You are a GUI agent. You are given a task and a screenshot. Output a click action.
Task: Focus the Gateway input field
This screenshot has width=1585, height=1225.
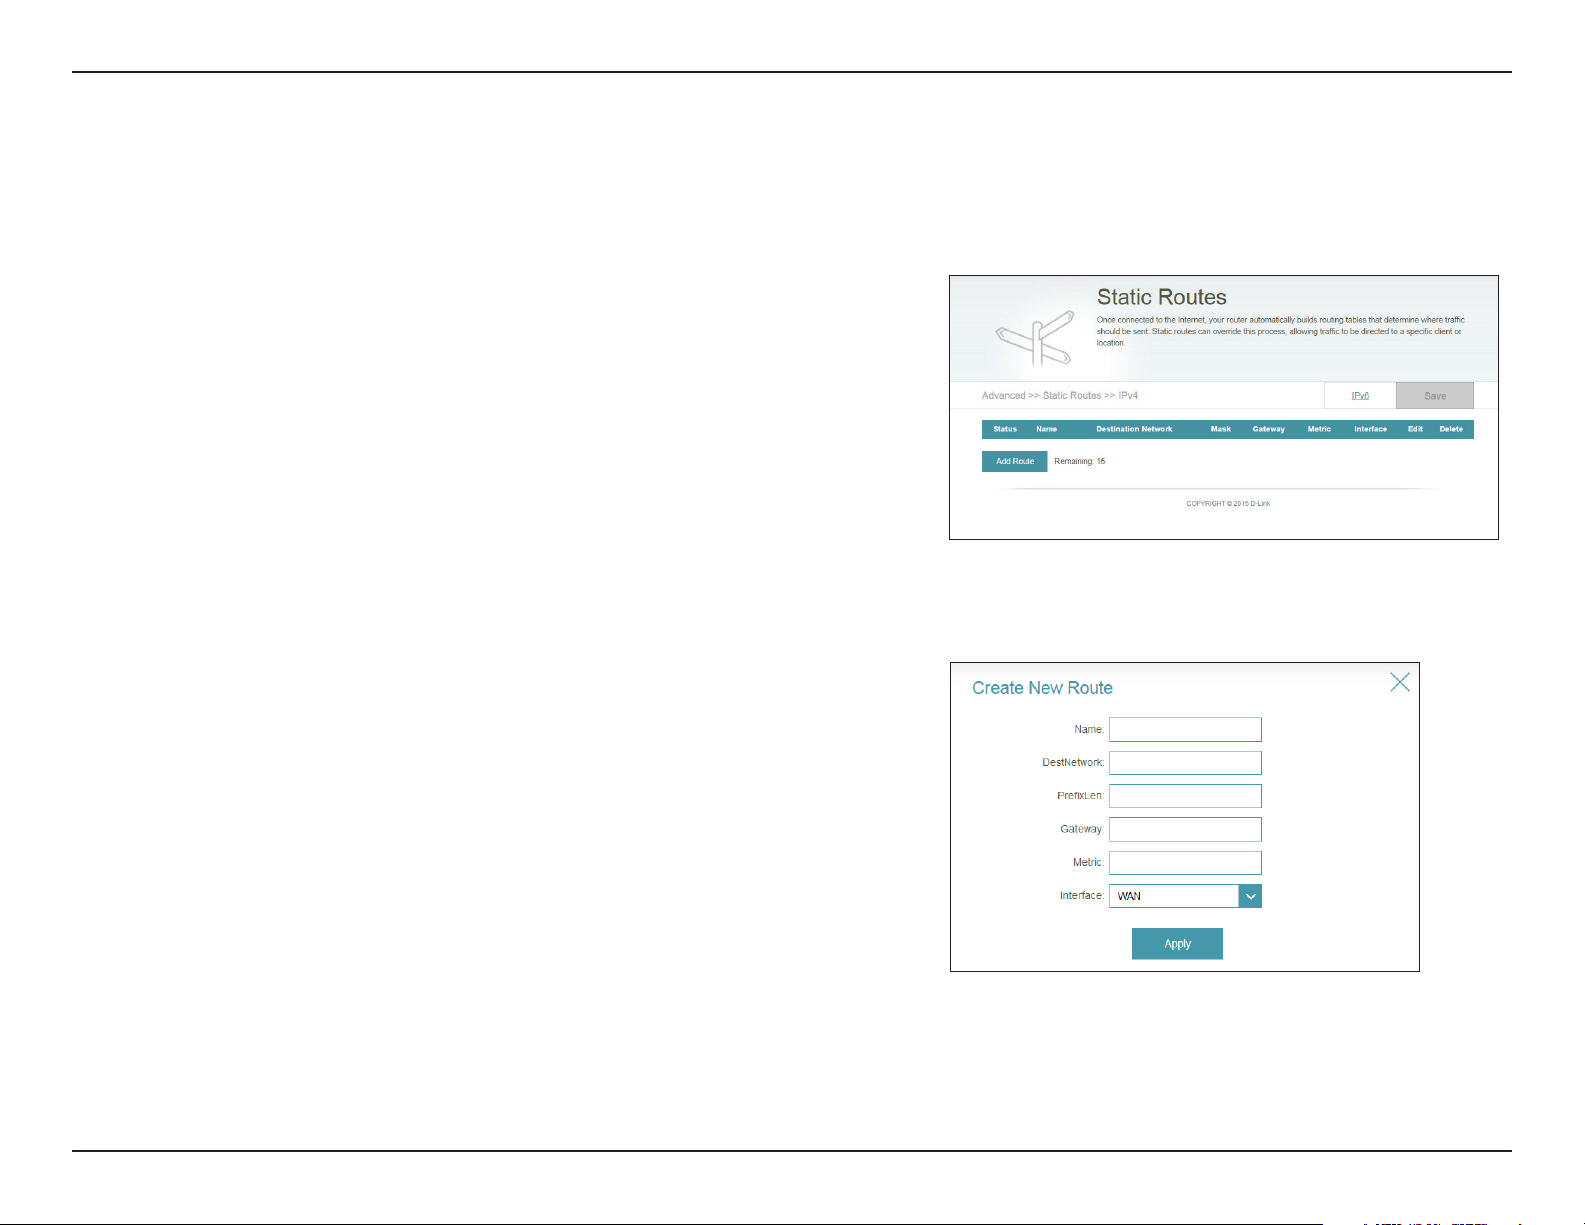pos(1185,829)
